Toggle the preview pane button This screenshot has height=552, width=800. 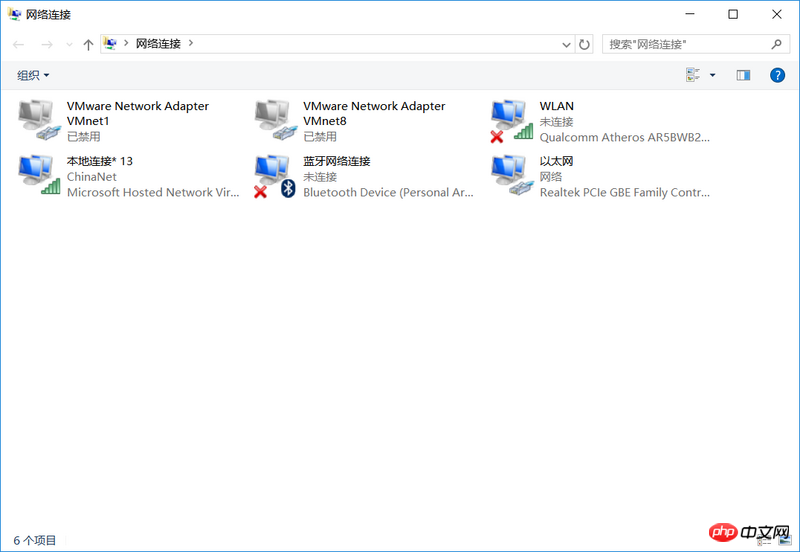pyautogui.click(x=743, y=76)
